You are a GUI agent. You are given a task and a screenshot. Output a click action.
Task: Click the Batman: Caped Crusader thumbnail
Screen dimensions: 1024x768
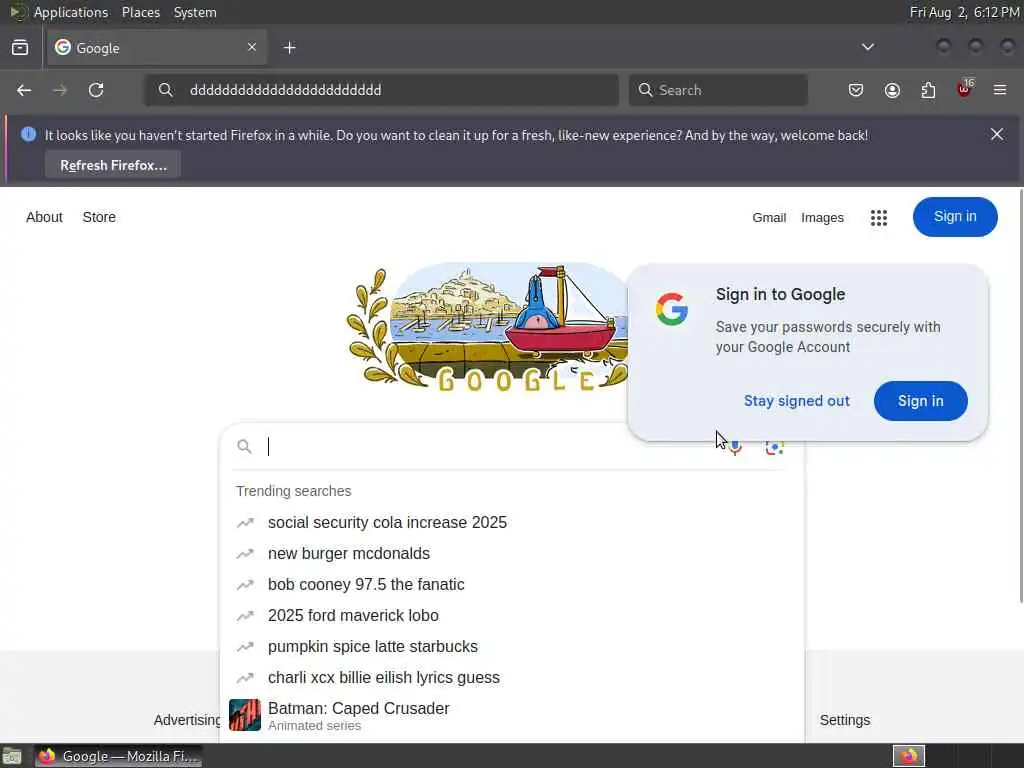245,715
